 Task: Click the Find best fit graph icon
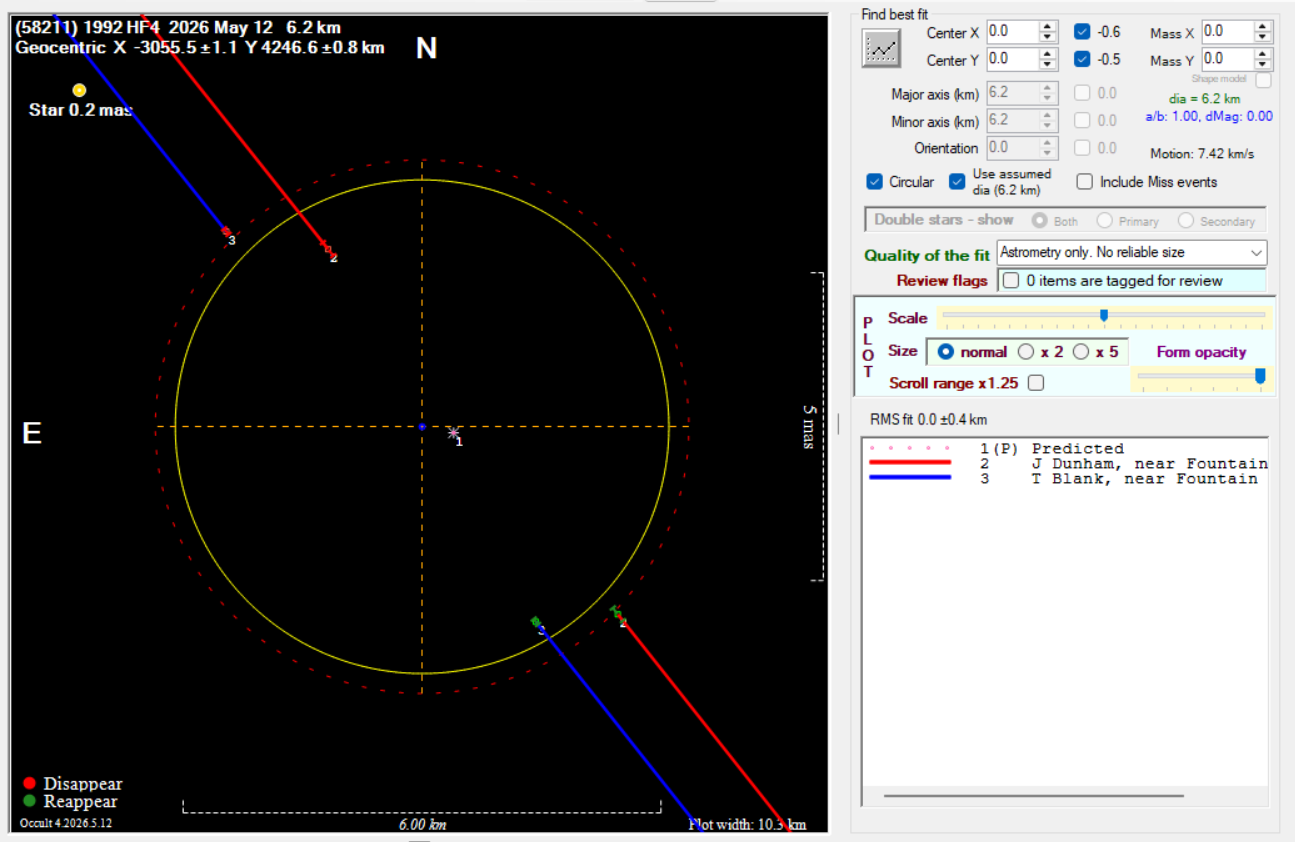tap(881, 48)
